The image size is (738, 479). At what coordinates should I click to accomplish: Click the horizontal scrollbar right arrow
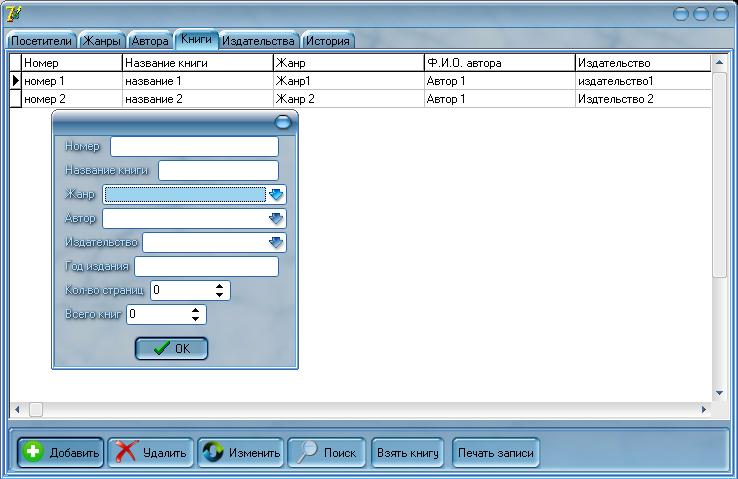pos(704,409)
